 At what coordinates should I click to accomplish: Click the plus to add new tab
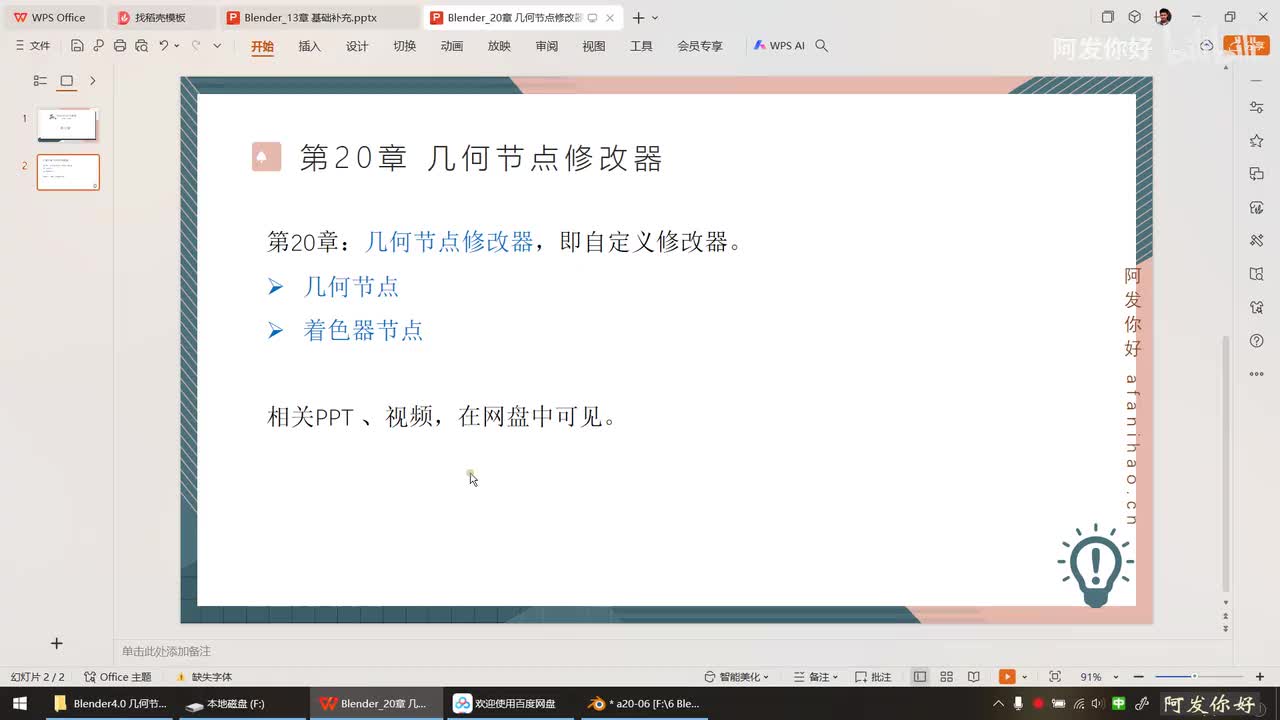(638, 18)
